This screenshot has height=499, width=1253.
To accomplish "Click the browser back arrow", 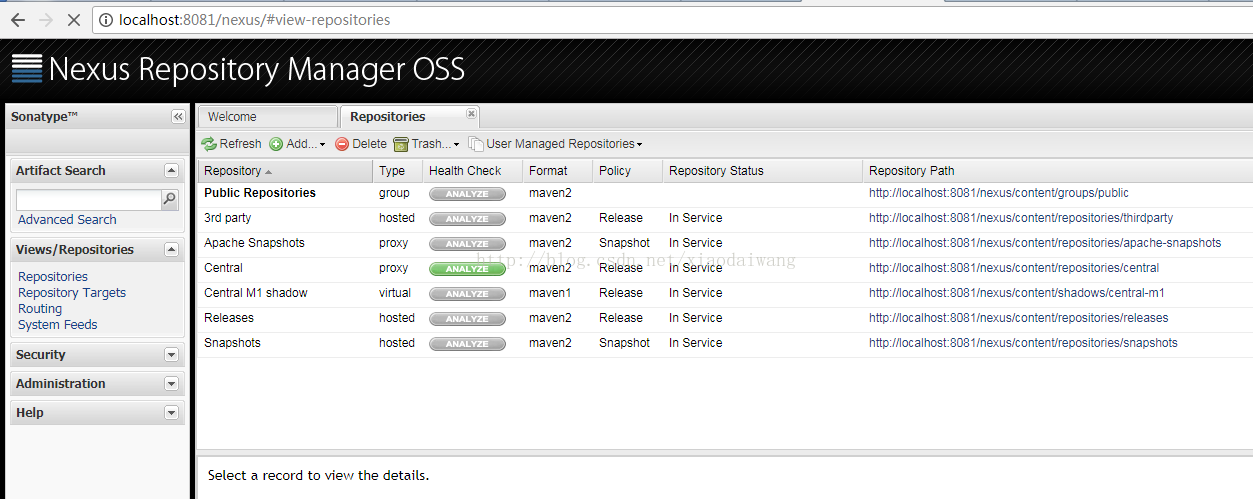I will point(18,19).
